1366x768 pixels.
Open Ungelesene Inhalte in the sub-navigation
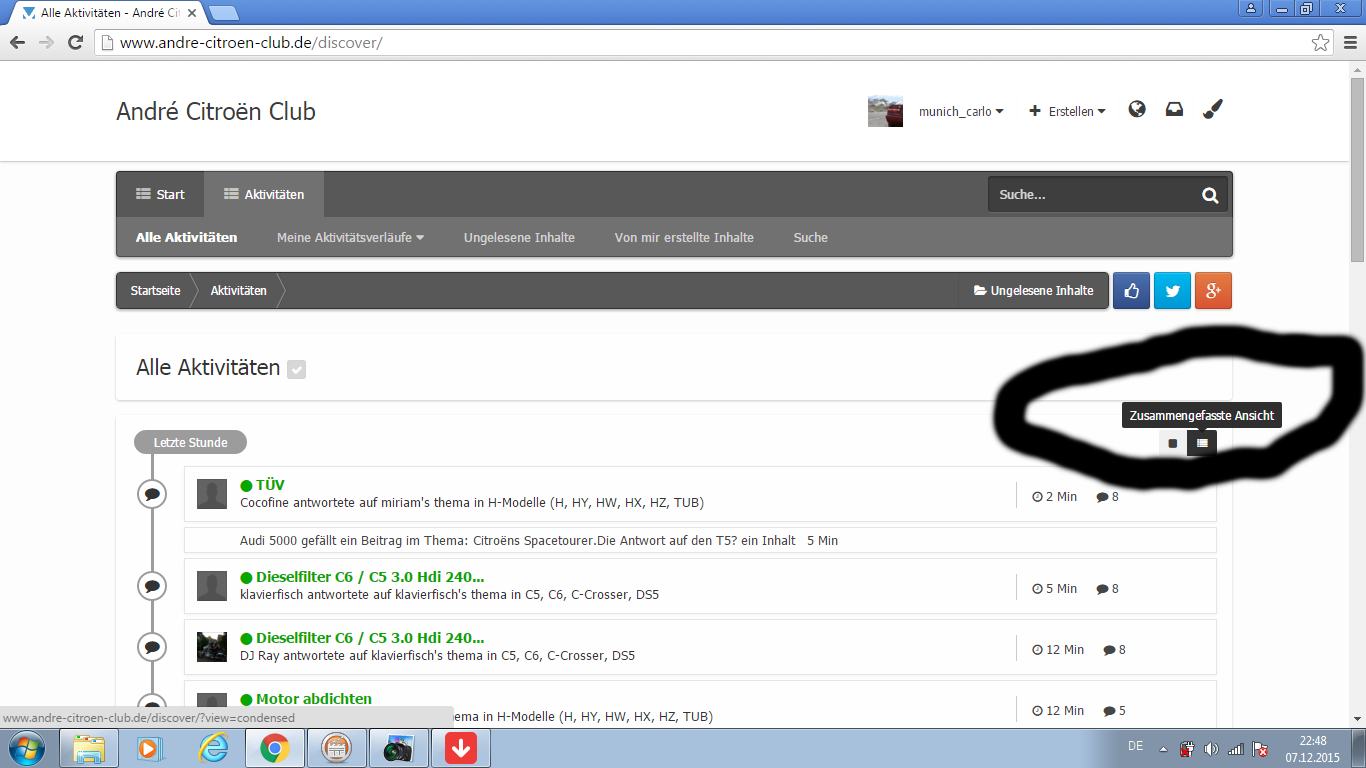(519, 238)
